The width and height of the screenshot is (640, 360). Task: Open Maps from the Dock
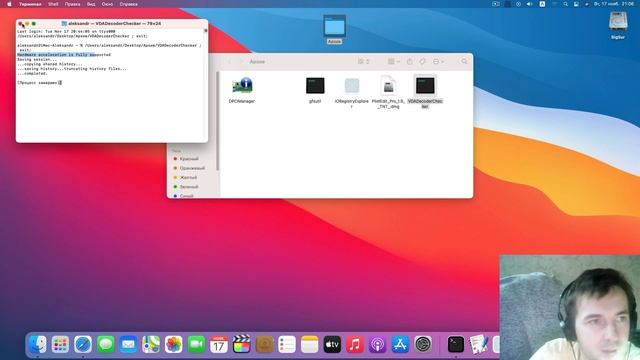(151, 344)
